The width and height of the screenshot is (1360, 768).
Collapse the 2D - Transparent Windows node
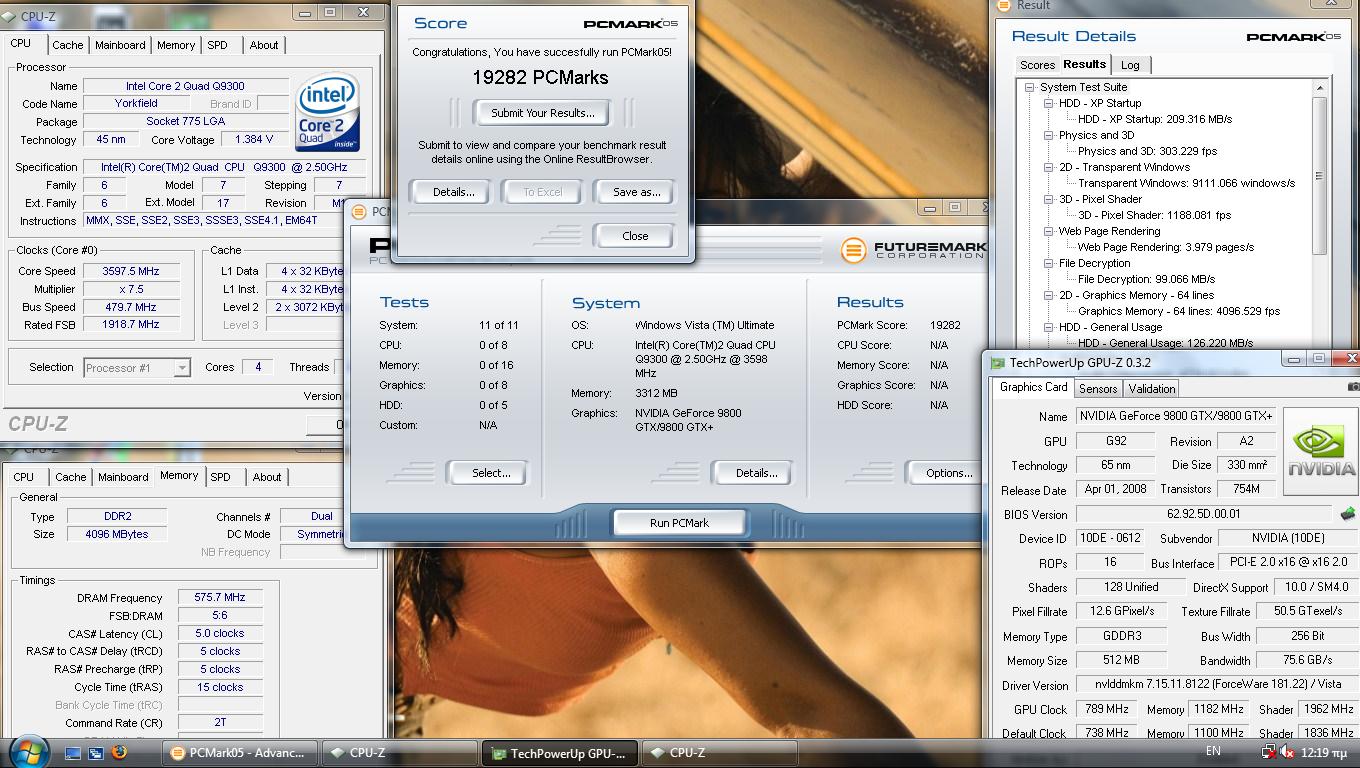(1049, 167)
